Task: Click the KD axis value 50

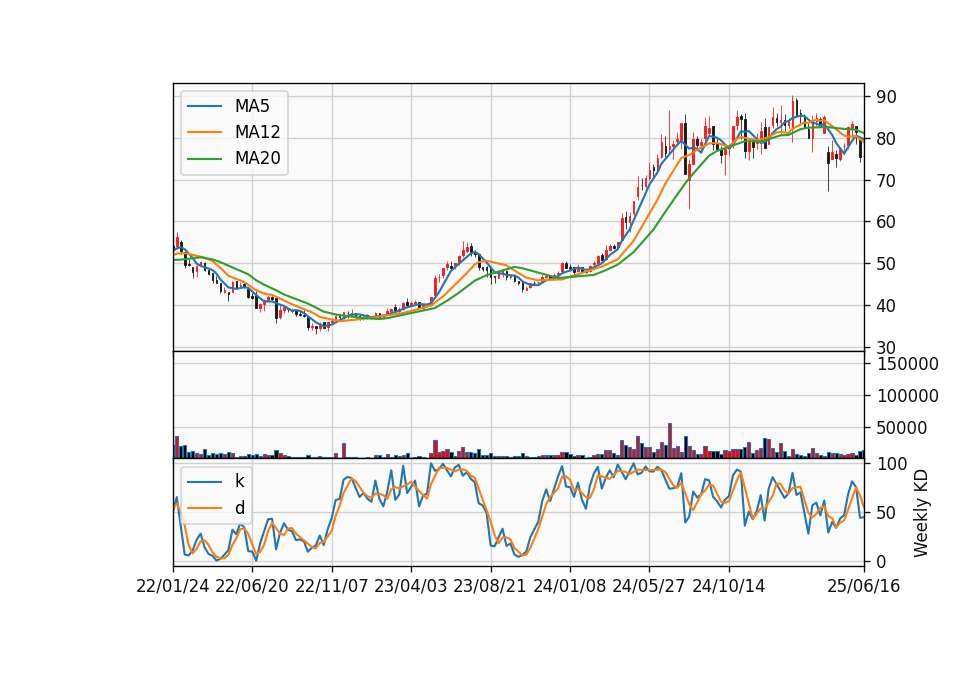Action: pos(886,513)
